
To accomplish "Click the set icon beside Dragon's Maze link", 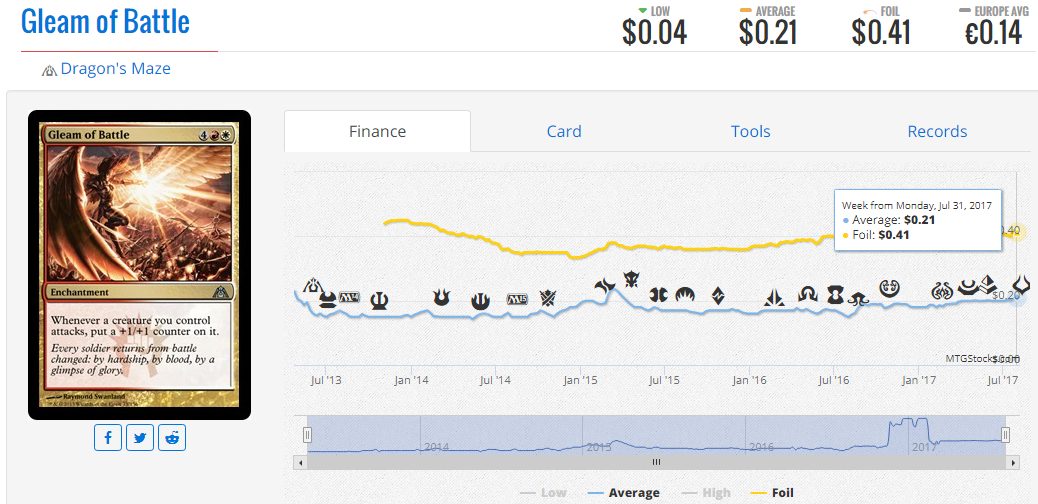I will 50,70.
